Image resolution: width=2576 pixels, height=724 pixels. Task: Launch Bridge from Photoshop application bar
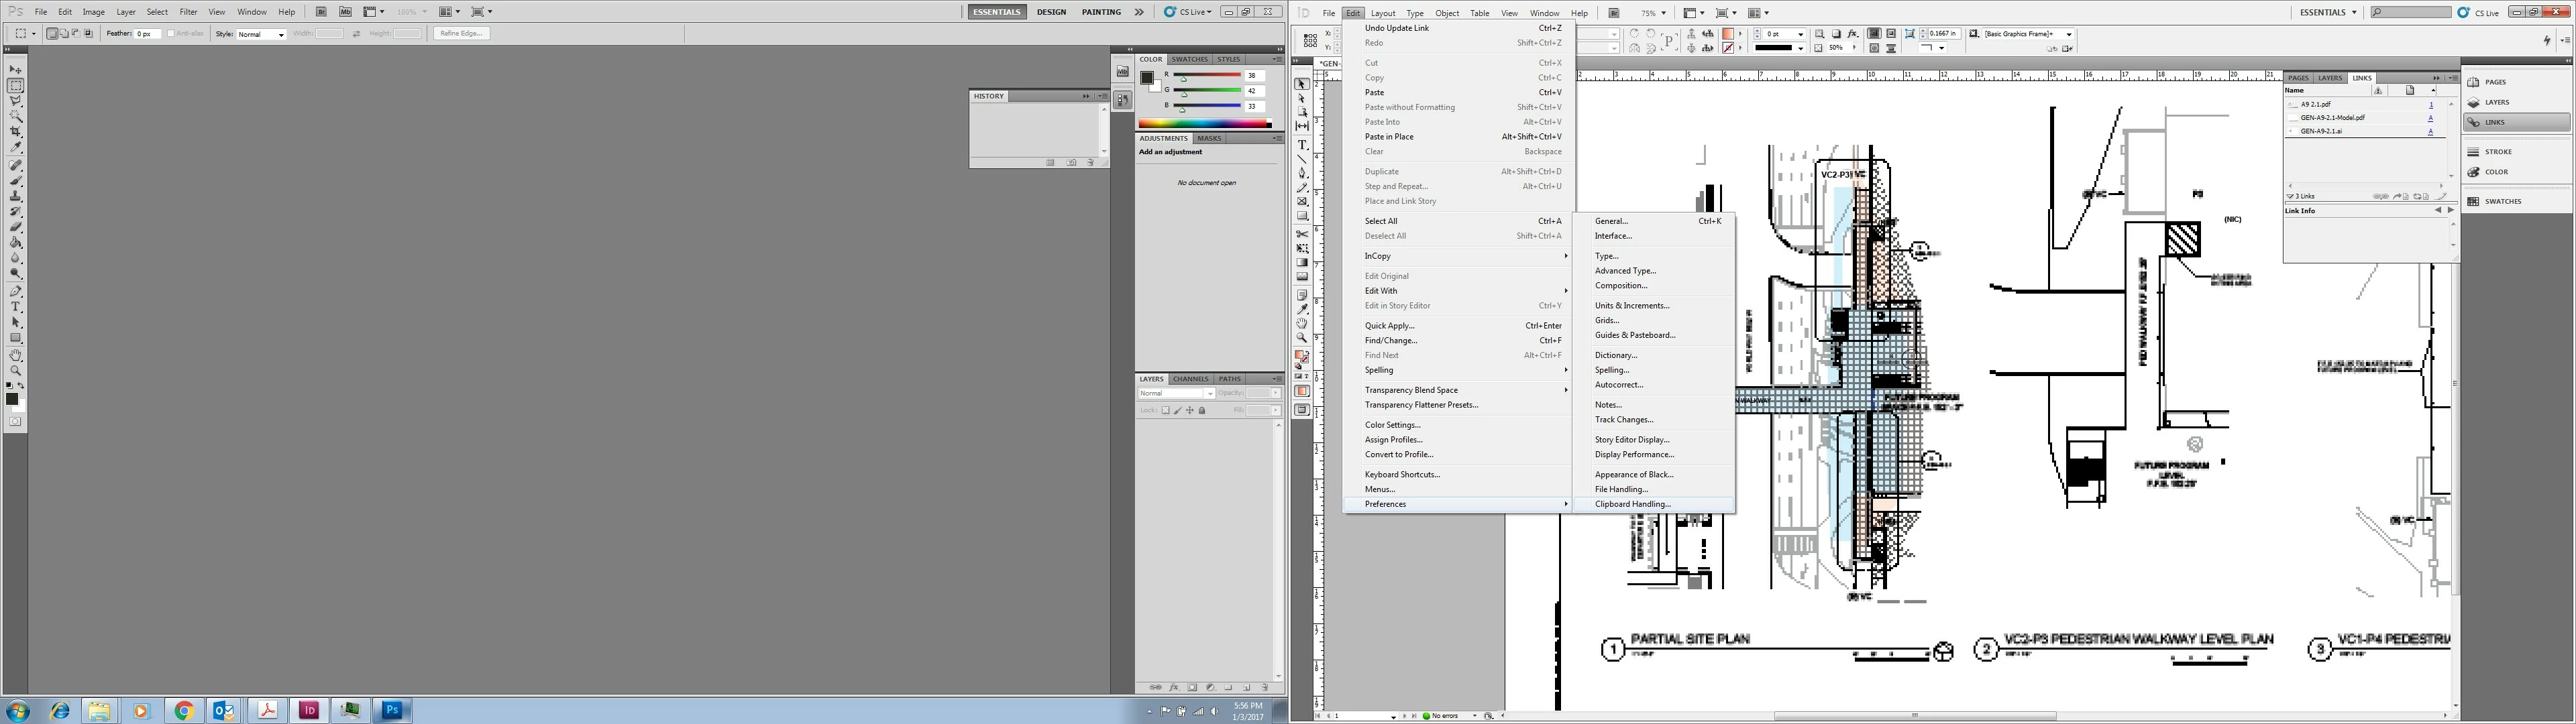(321, 12)
